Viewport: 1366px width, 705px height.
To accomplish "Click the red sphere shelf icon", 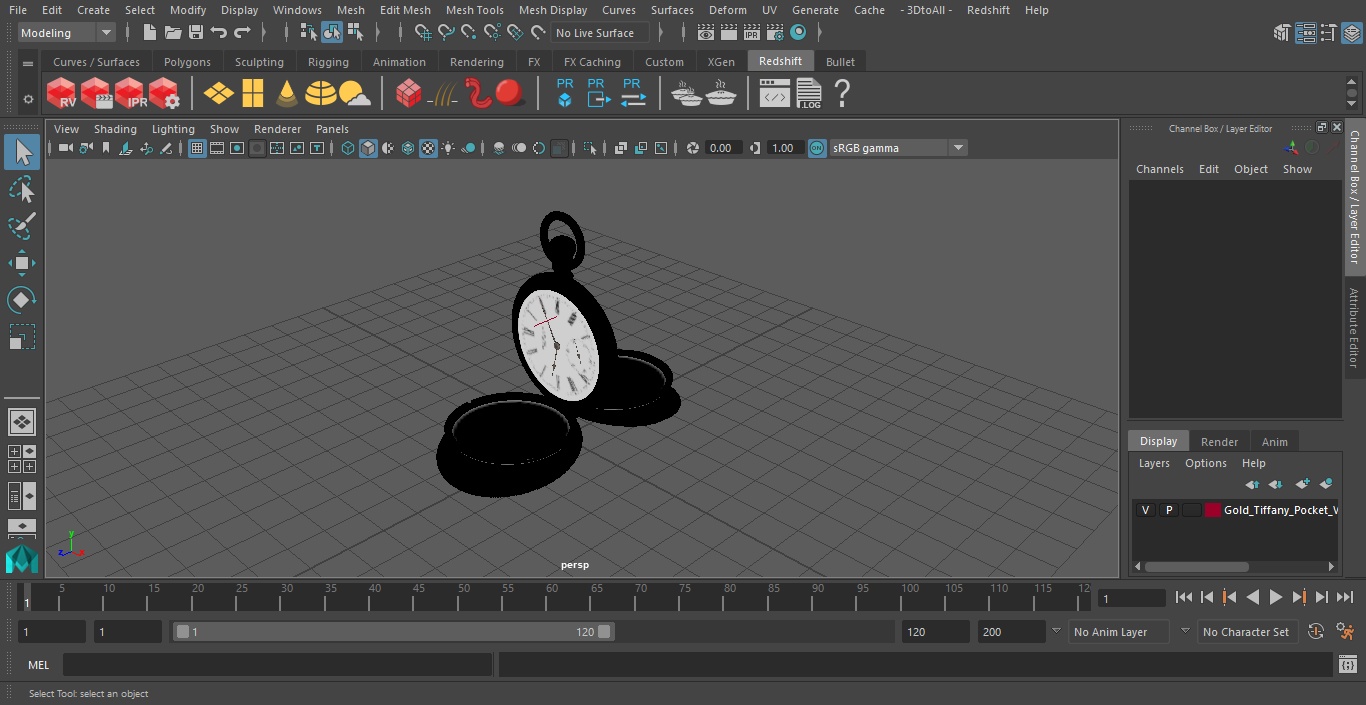I will [x=510, y=94].
